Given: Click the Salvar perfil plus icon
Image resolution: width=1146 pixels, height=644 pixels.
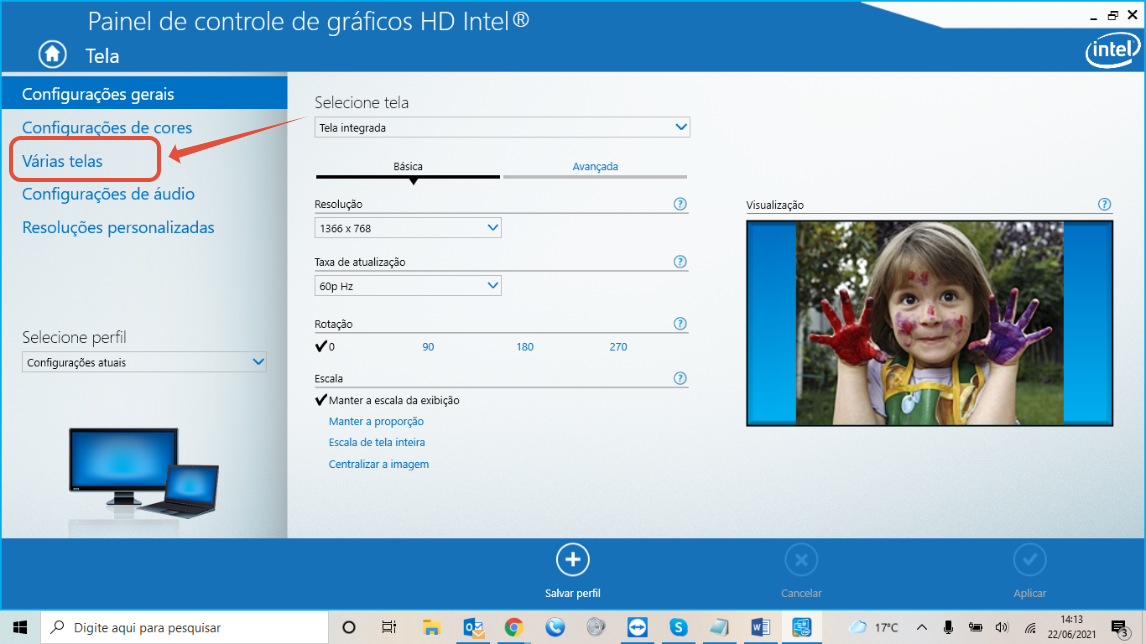Looking at the screenshot, I should pos(572,560).
